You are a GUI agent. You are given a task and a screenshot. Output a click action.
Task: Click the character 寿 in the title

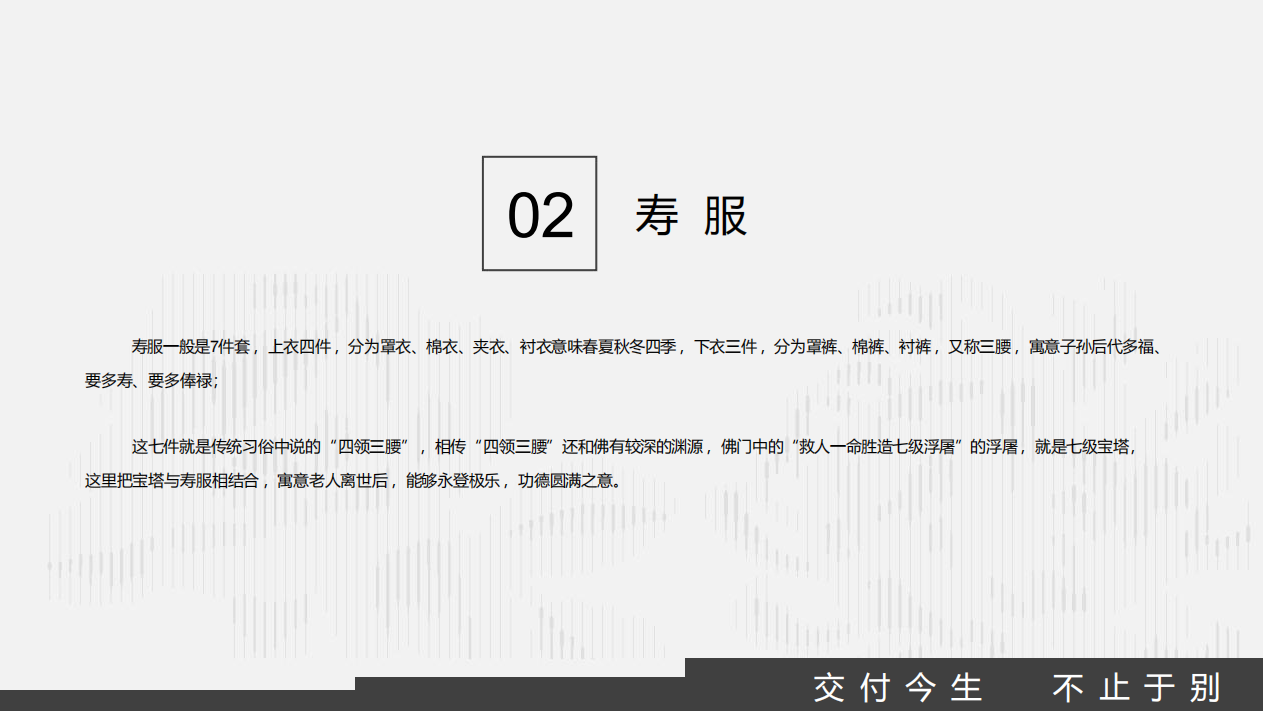click(x=657, y=215)
